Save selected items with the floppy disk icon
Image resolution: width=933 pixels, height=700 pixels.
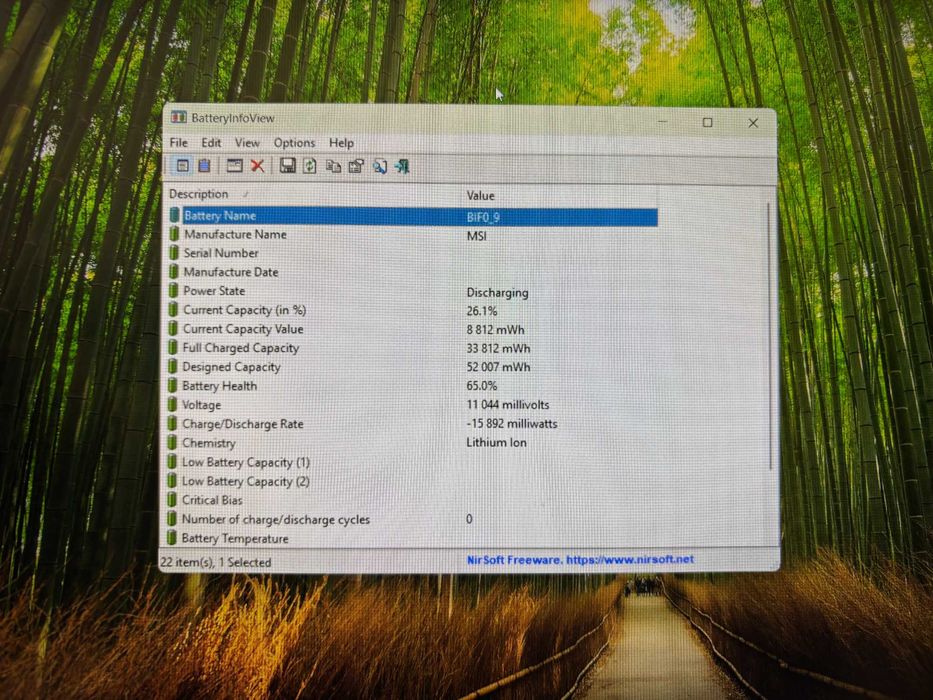[x=287, y=165]
